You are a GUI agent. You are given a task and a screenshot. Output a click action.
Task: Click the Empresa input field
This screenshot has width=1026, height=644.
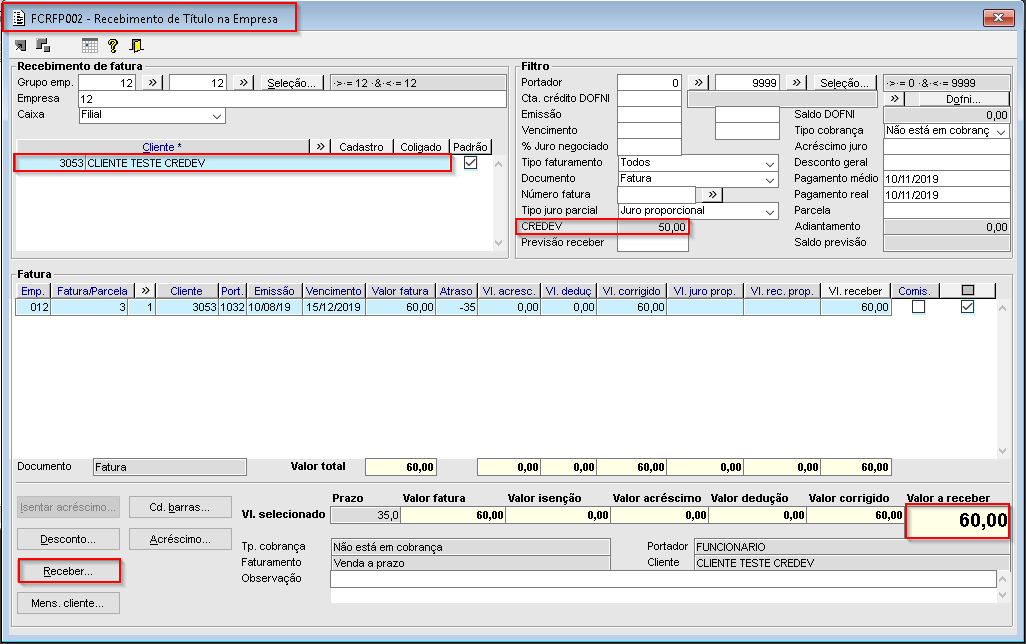[x=292, y=99]
